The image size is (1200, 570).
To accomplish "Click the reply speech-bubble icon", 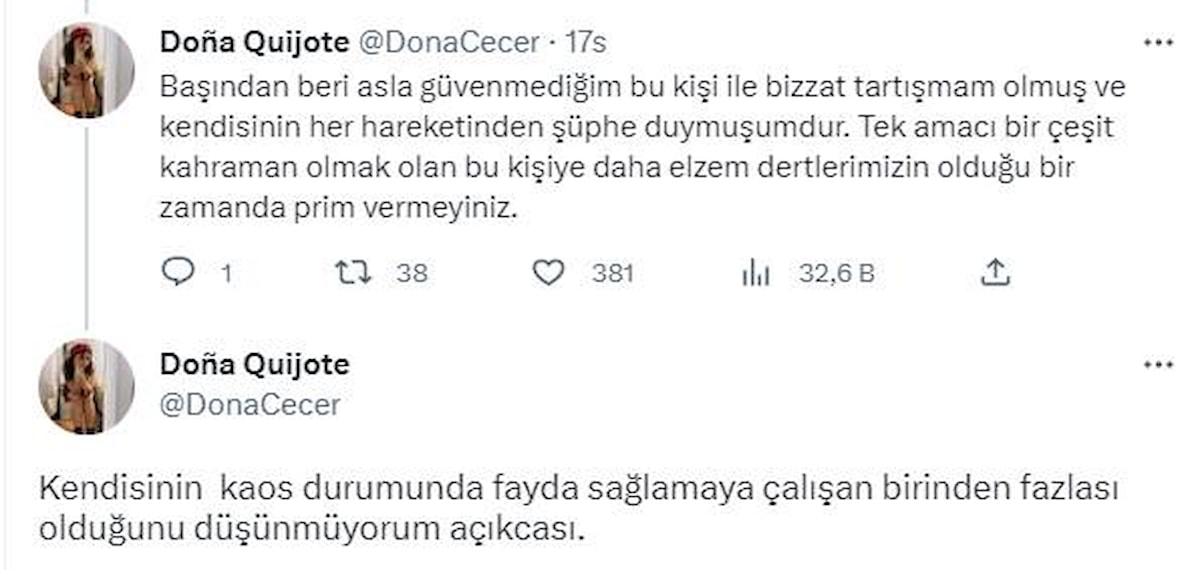I will point(176,272).
